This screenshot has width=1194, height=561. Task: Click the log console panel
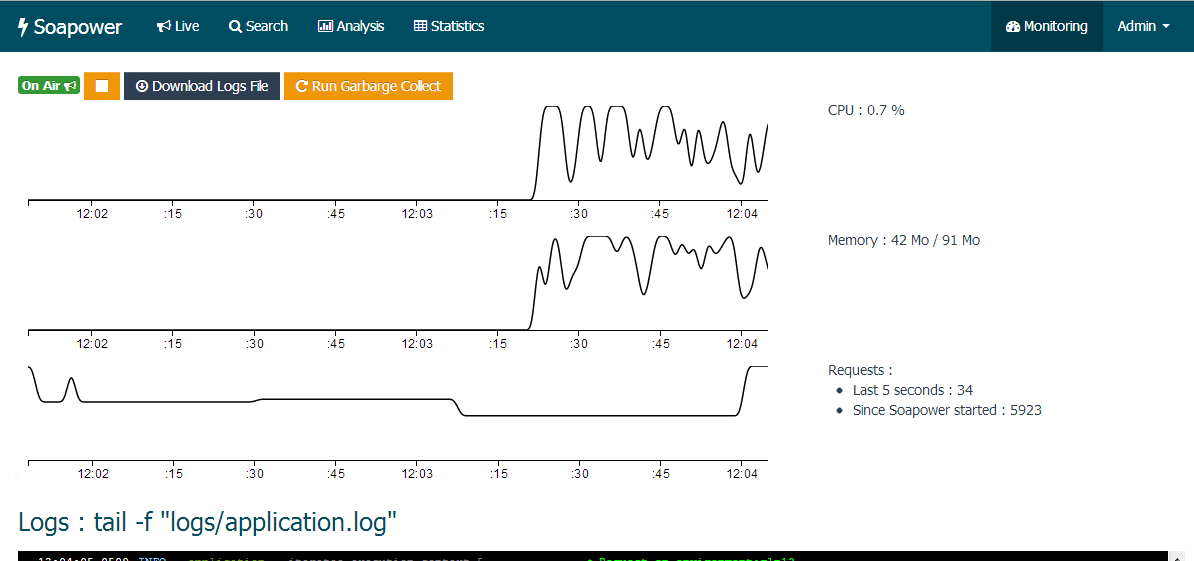593,556
